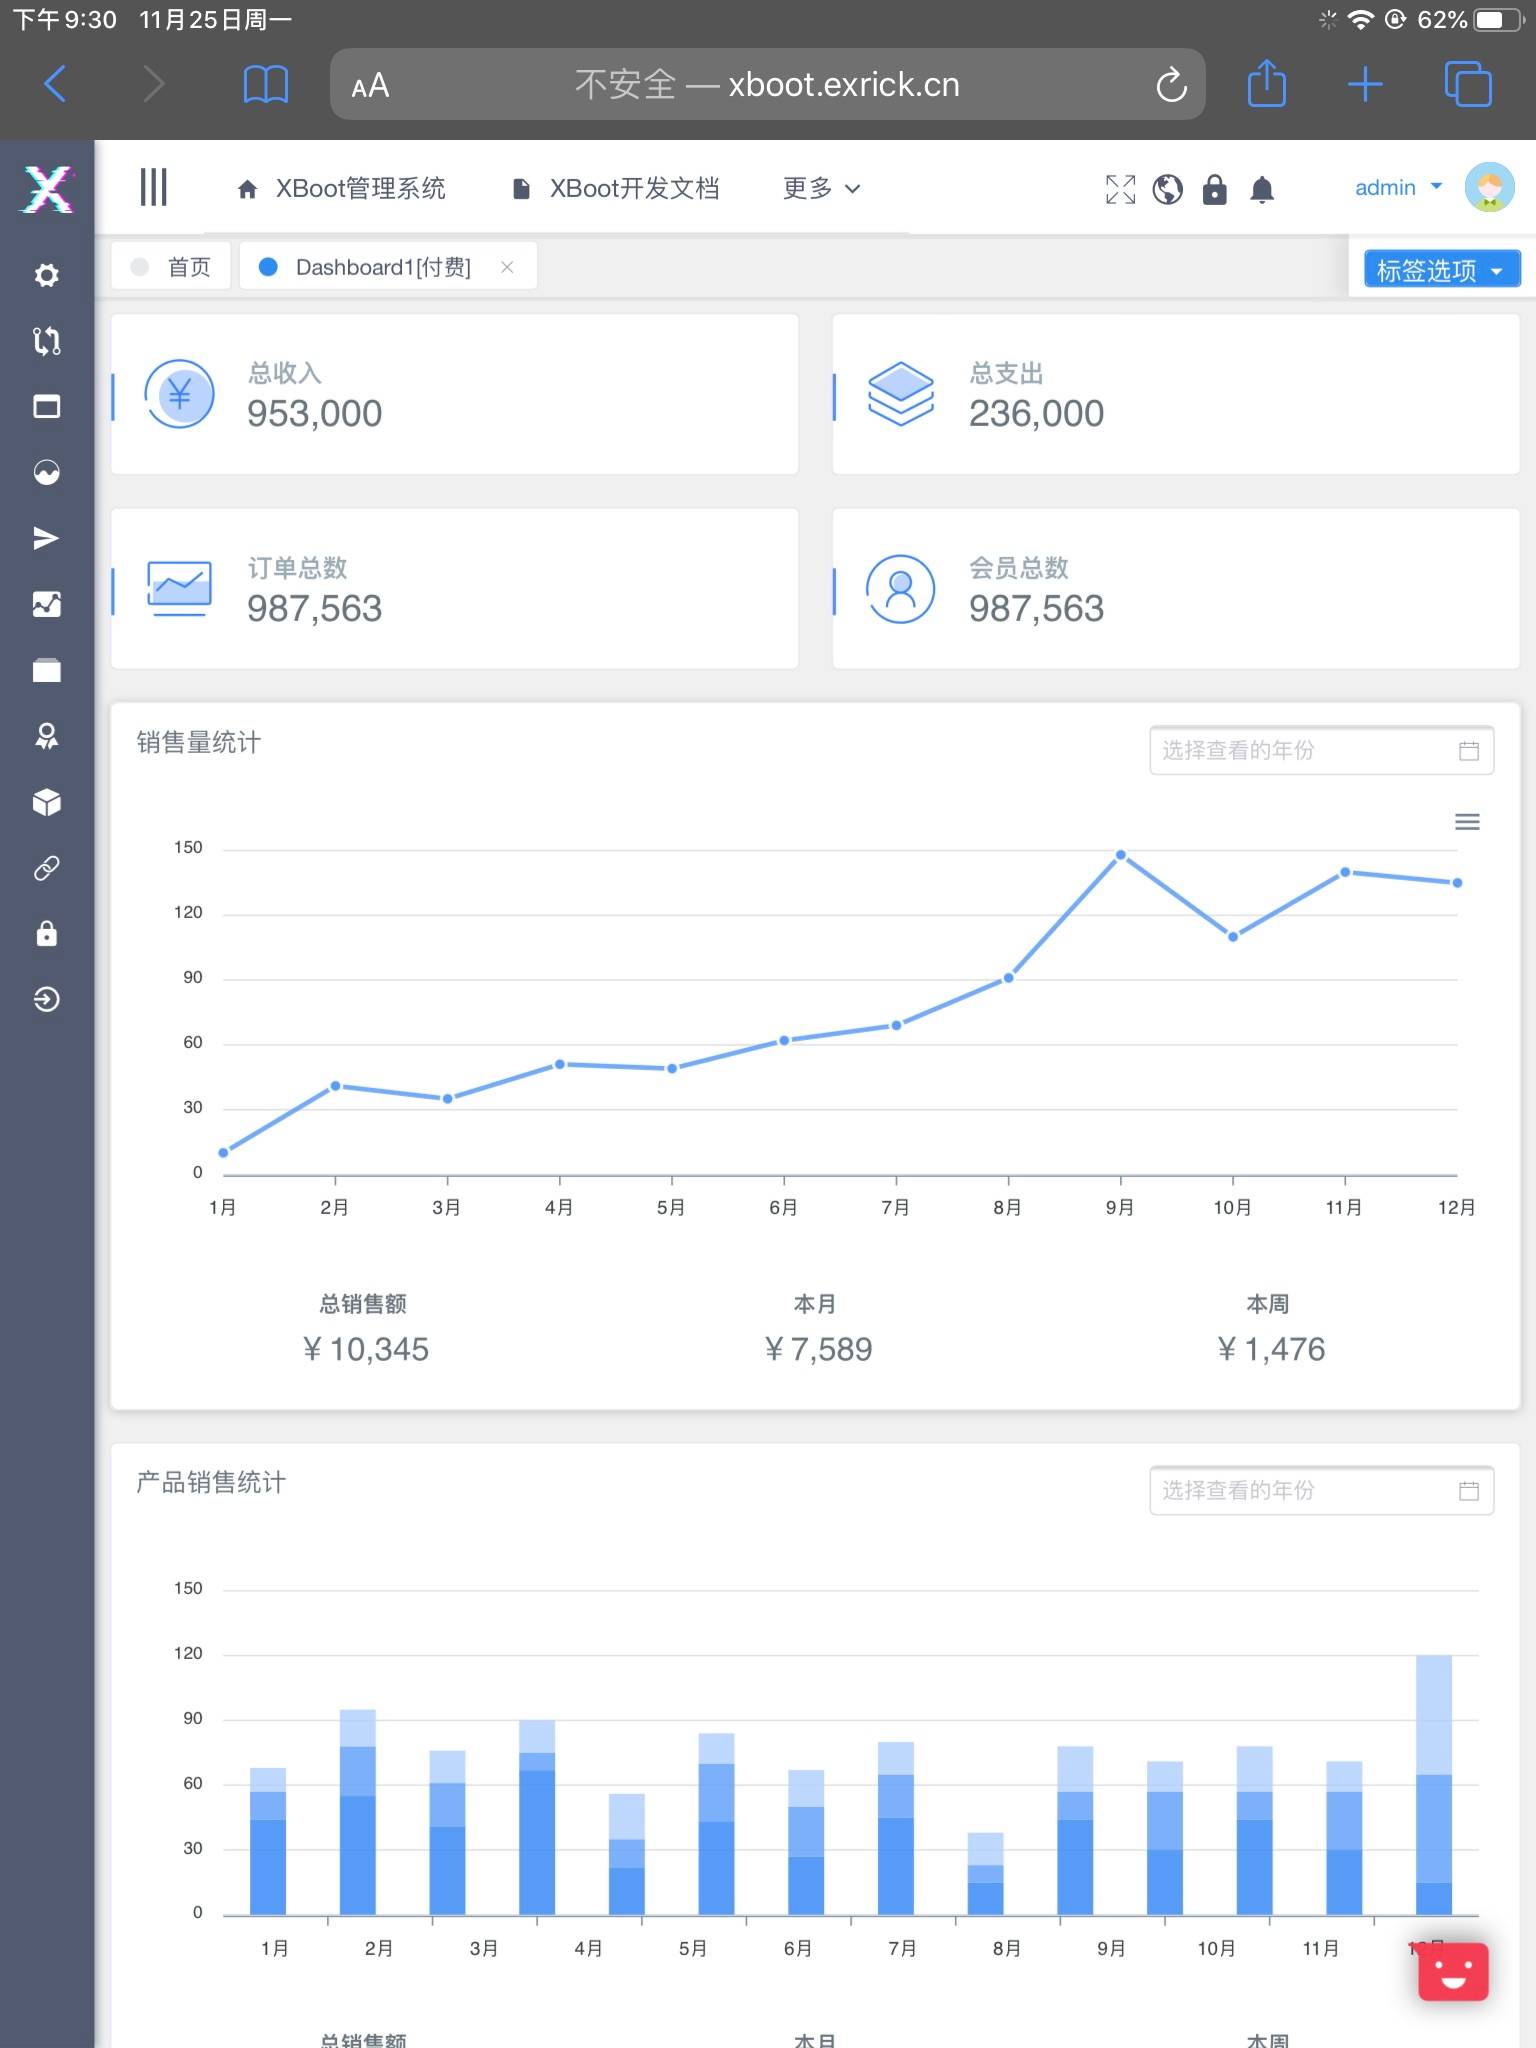Click the XBoot X logo
Image resolution: width=1536 pixels, height=2048 pixels.
pos(47,189)
